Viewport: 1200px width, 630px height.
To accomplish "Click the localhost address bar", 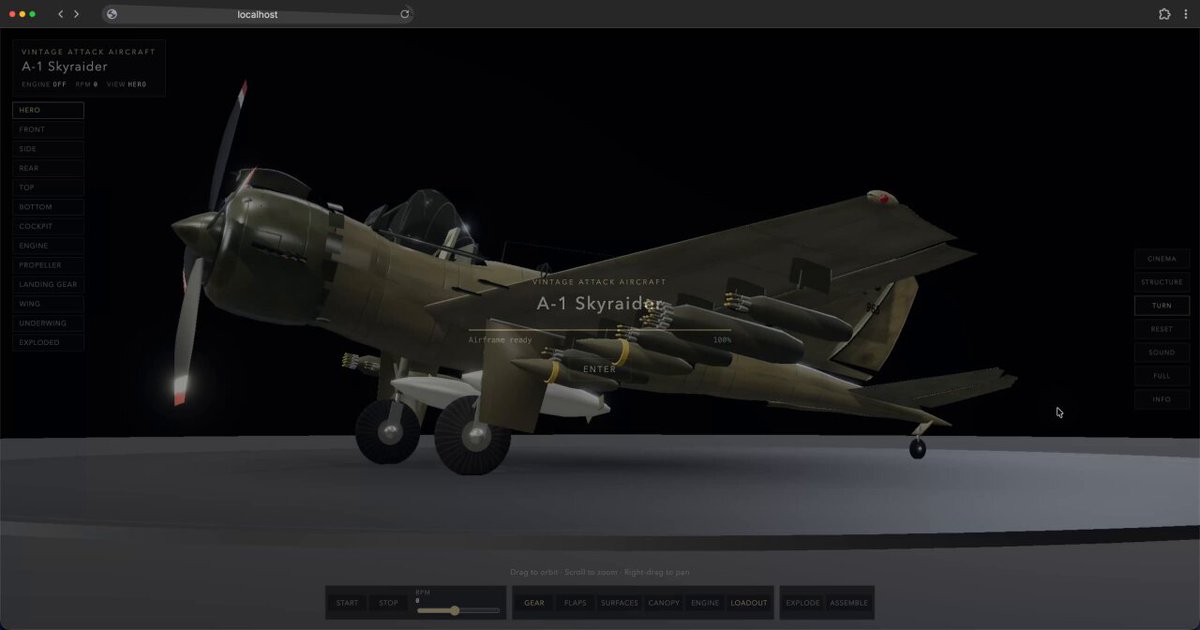I will (x=258, y=14).
